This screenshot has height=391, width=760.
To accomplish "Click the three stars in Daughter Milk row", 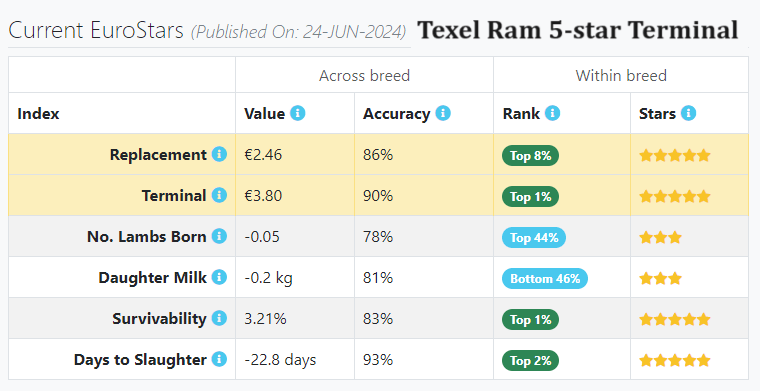I will click(x=661, y=279).
